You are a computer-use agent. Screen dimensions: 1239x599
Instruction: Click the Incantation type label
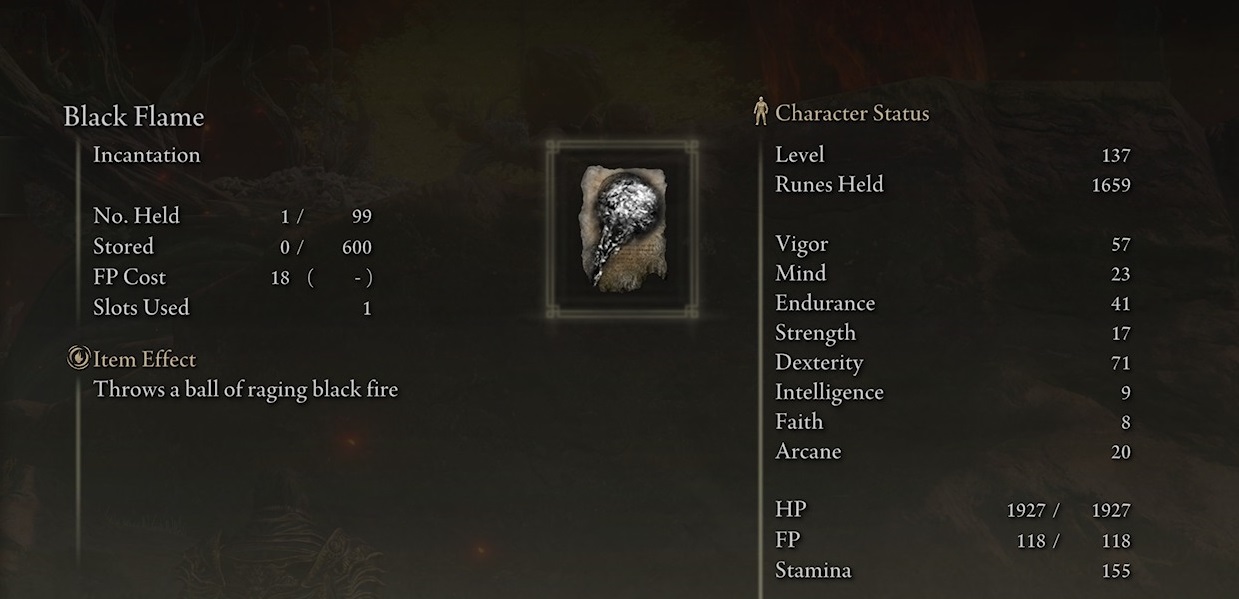[x=146, y=155]
